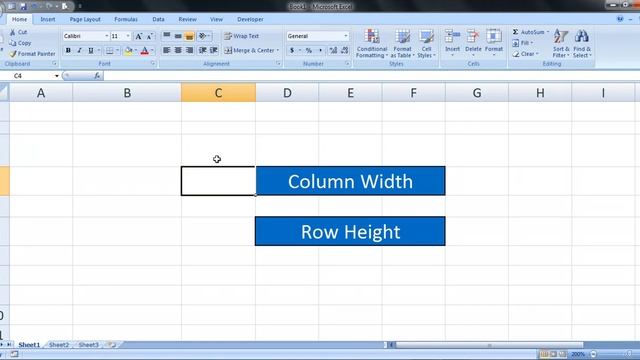Switch to the Page Layout tab
The image size is (640, 360).
[x=85, y=19]
